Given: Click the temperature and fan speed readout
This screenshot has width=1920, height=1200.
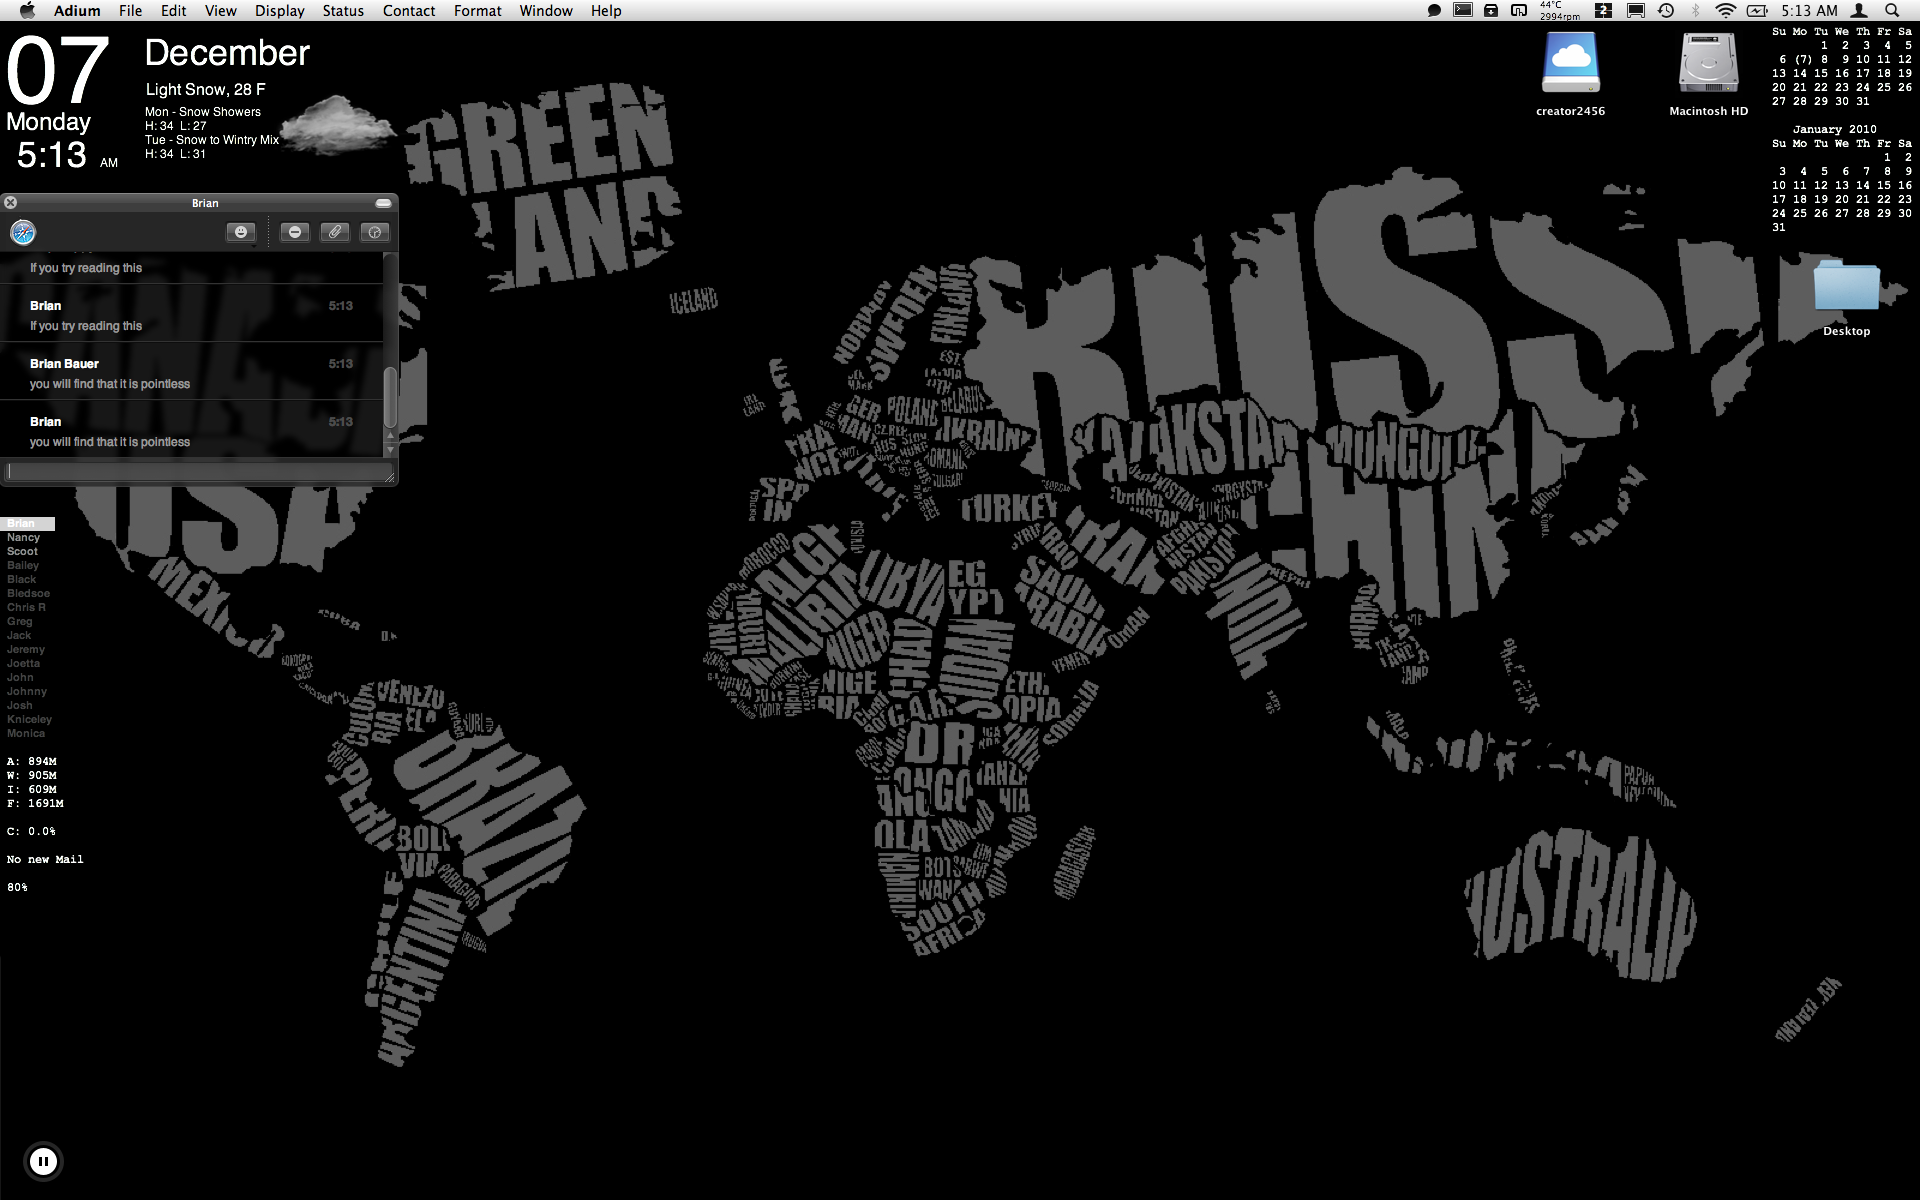Looking at the screenshot, I should [x=1559, y=10].
